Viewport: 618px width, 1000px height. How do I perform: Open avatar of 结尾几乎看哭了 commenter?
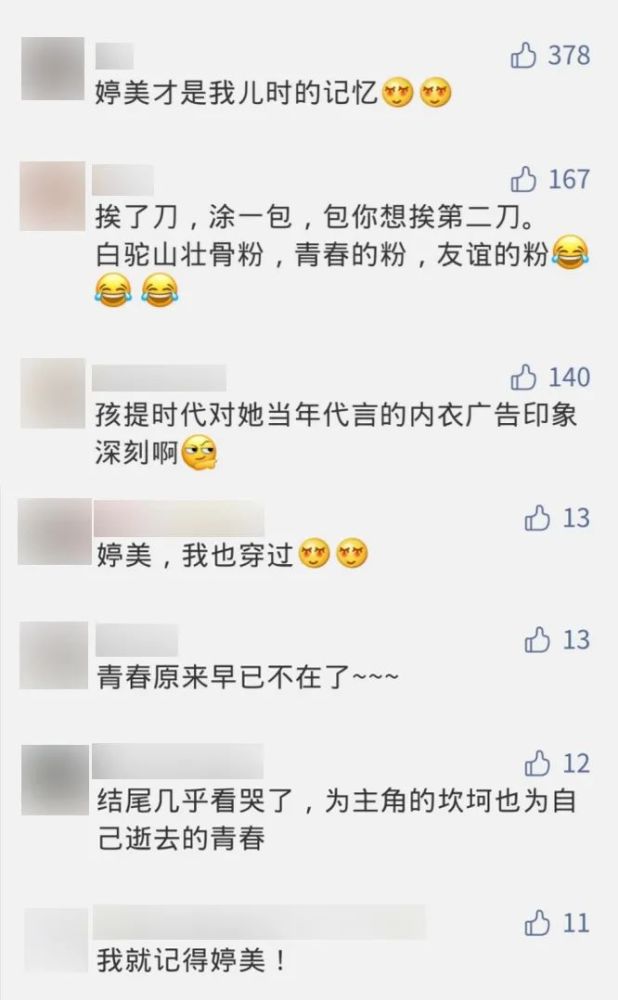tap(55, 780)
